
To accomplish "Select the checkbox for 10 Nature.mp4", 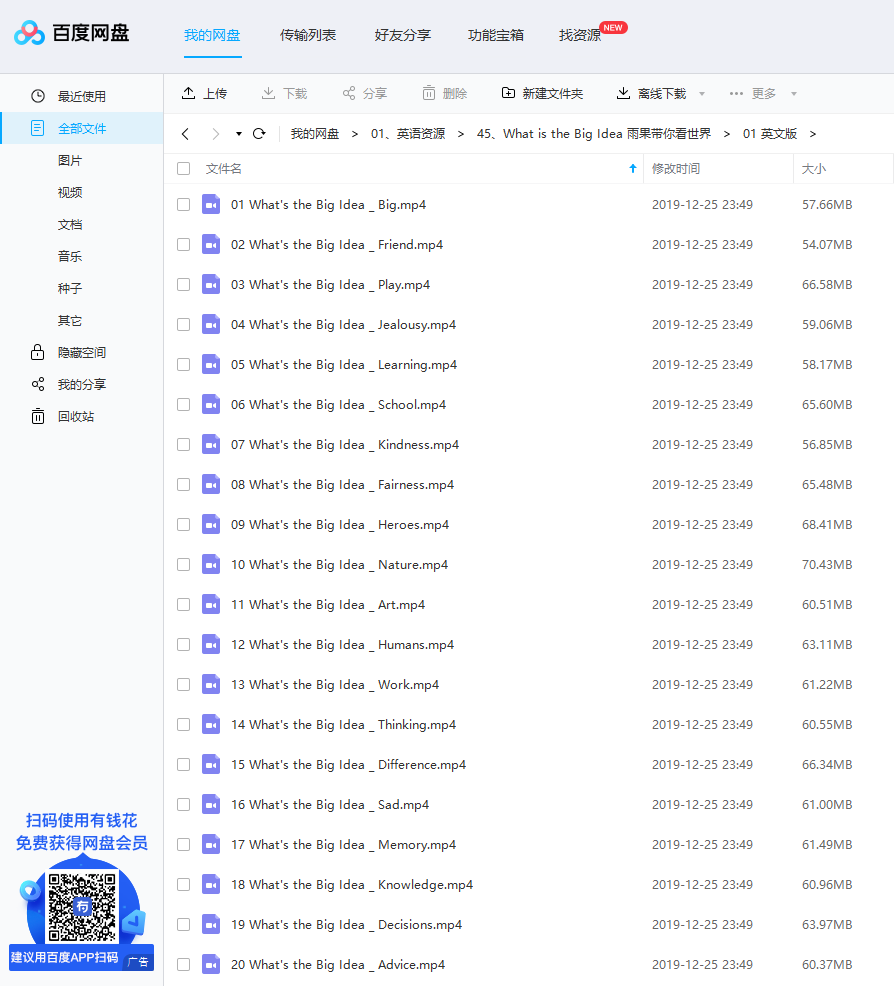I will 183,564.
